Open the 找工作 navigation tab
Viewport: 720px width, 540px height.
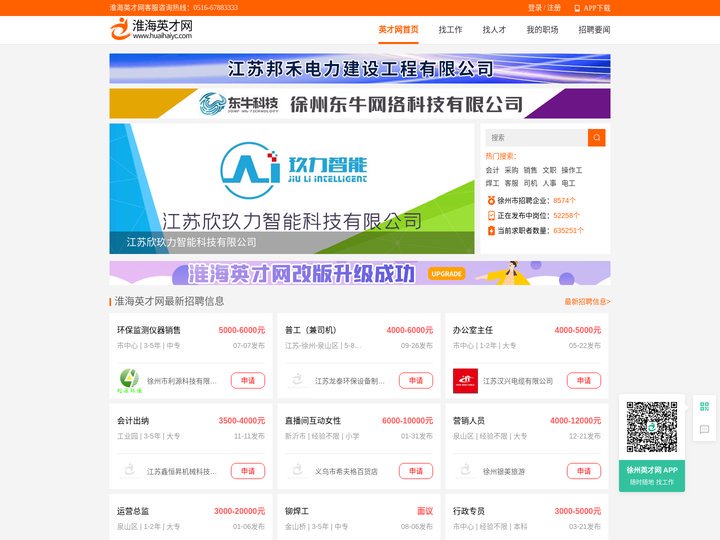click(x=450, y=30)
